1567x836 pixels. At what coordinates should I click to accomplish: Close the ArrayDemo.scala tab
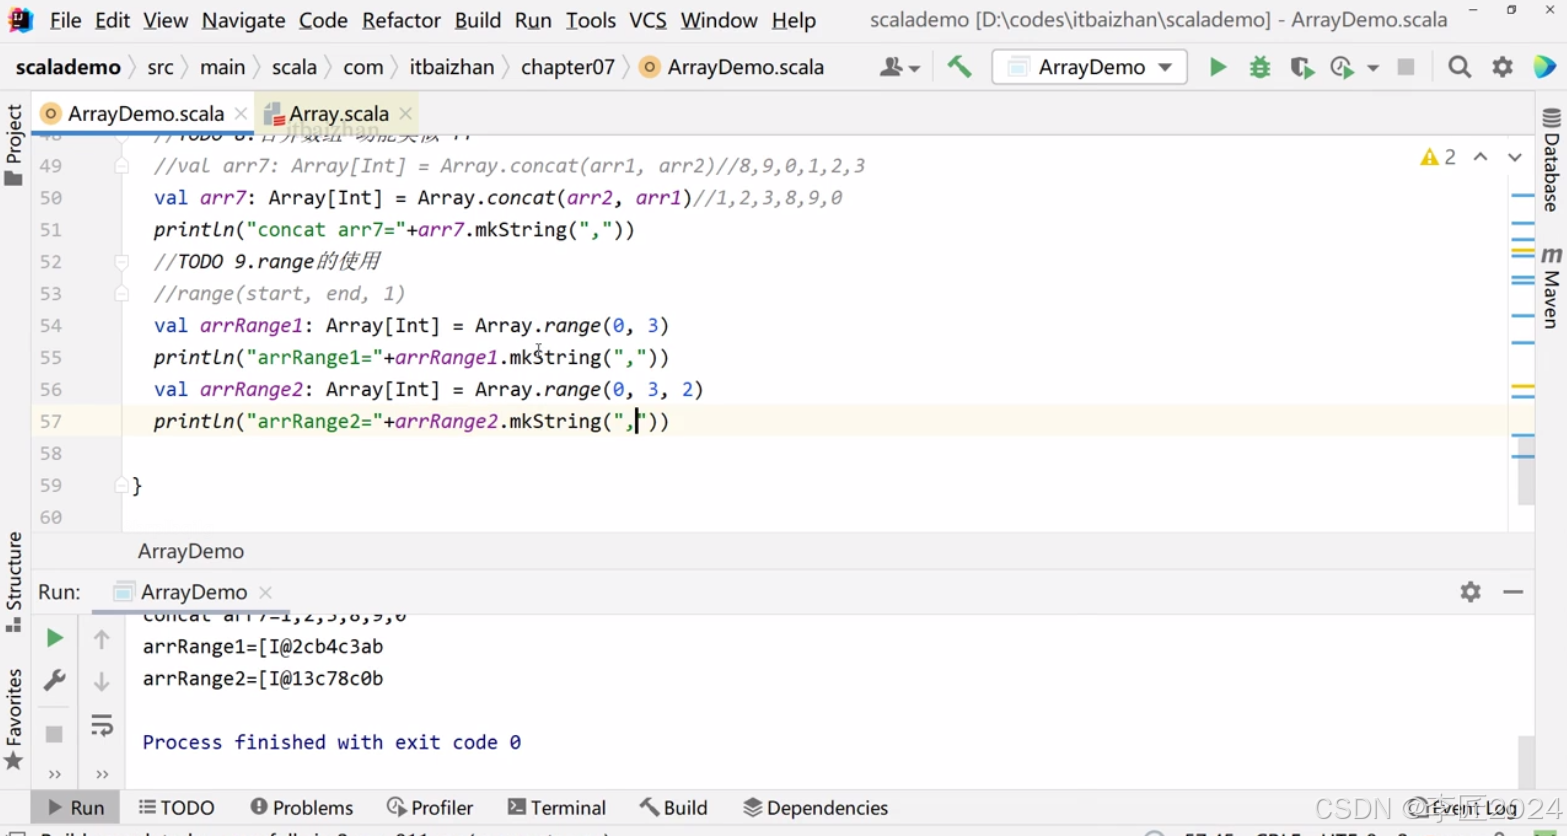point(241,114)
